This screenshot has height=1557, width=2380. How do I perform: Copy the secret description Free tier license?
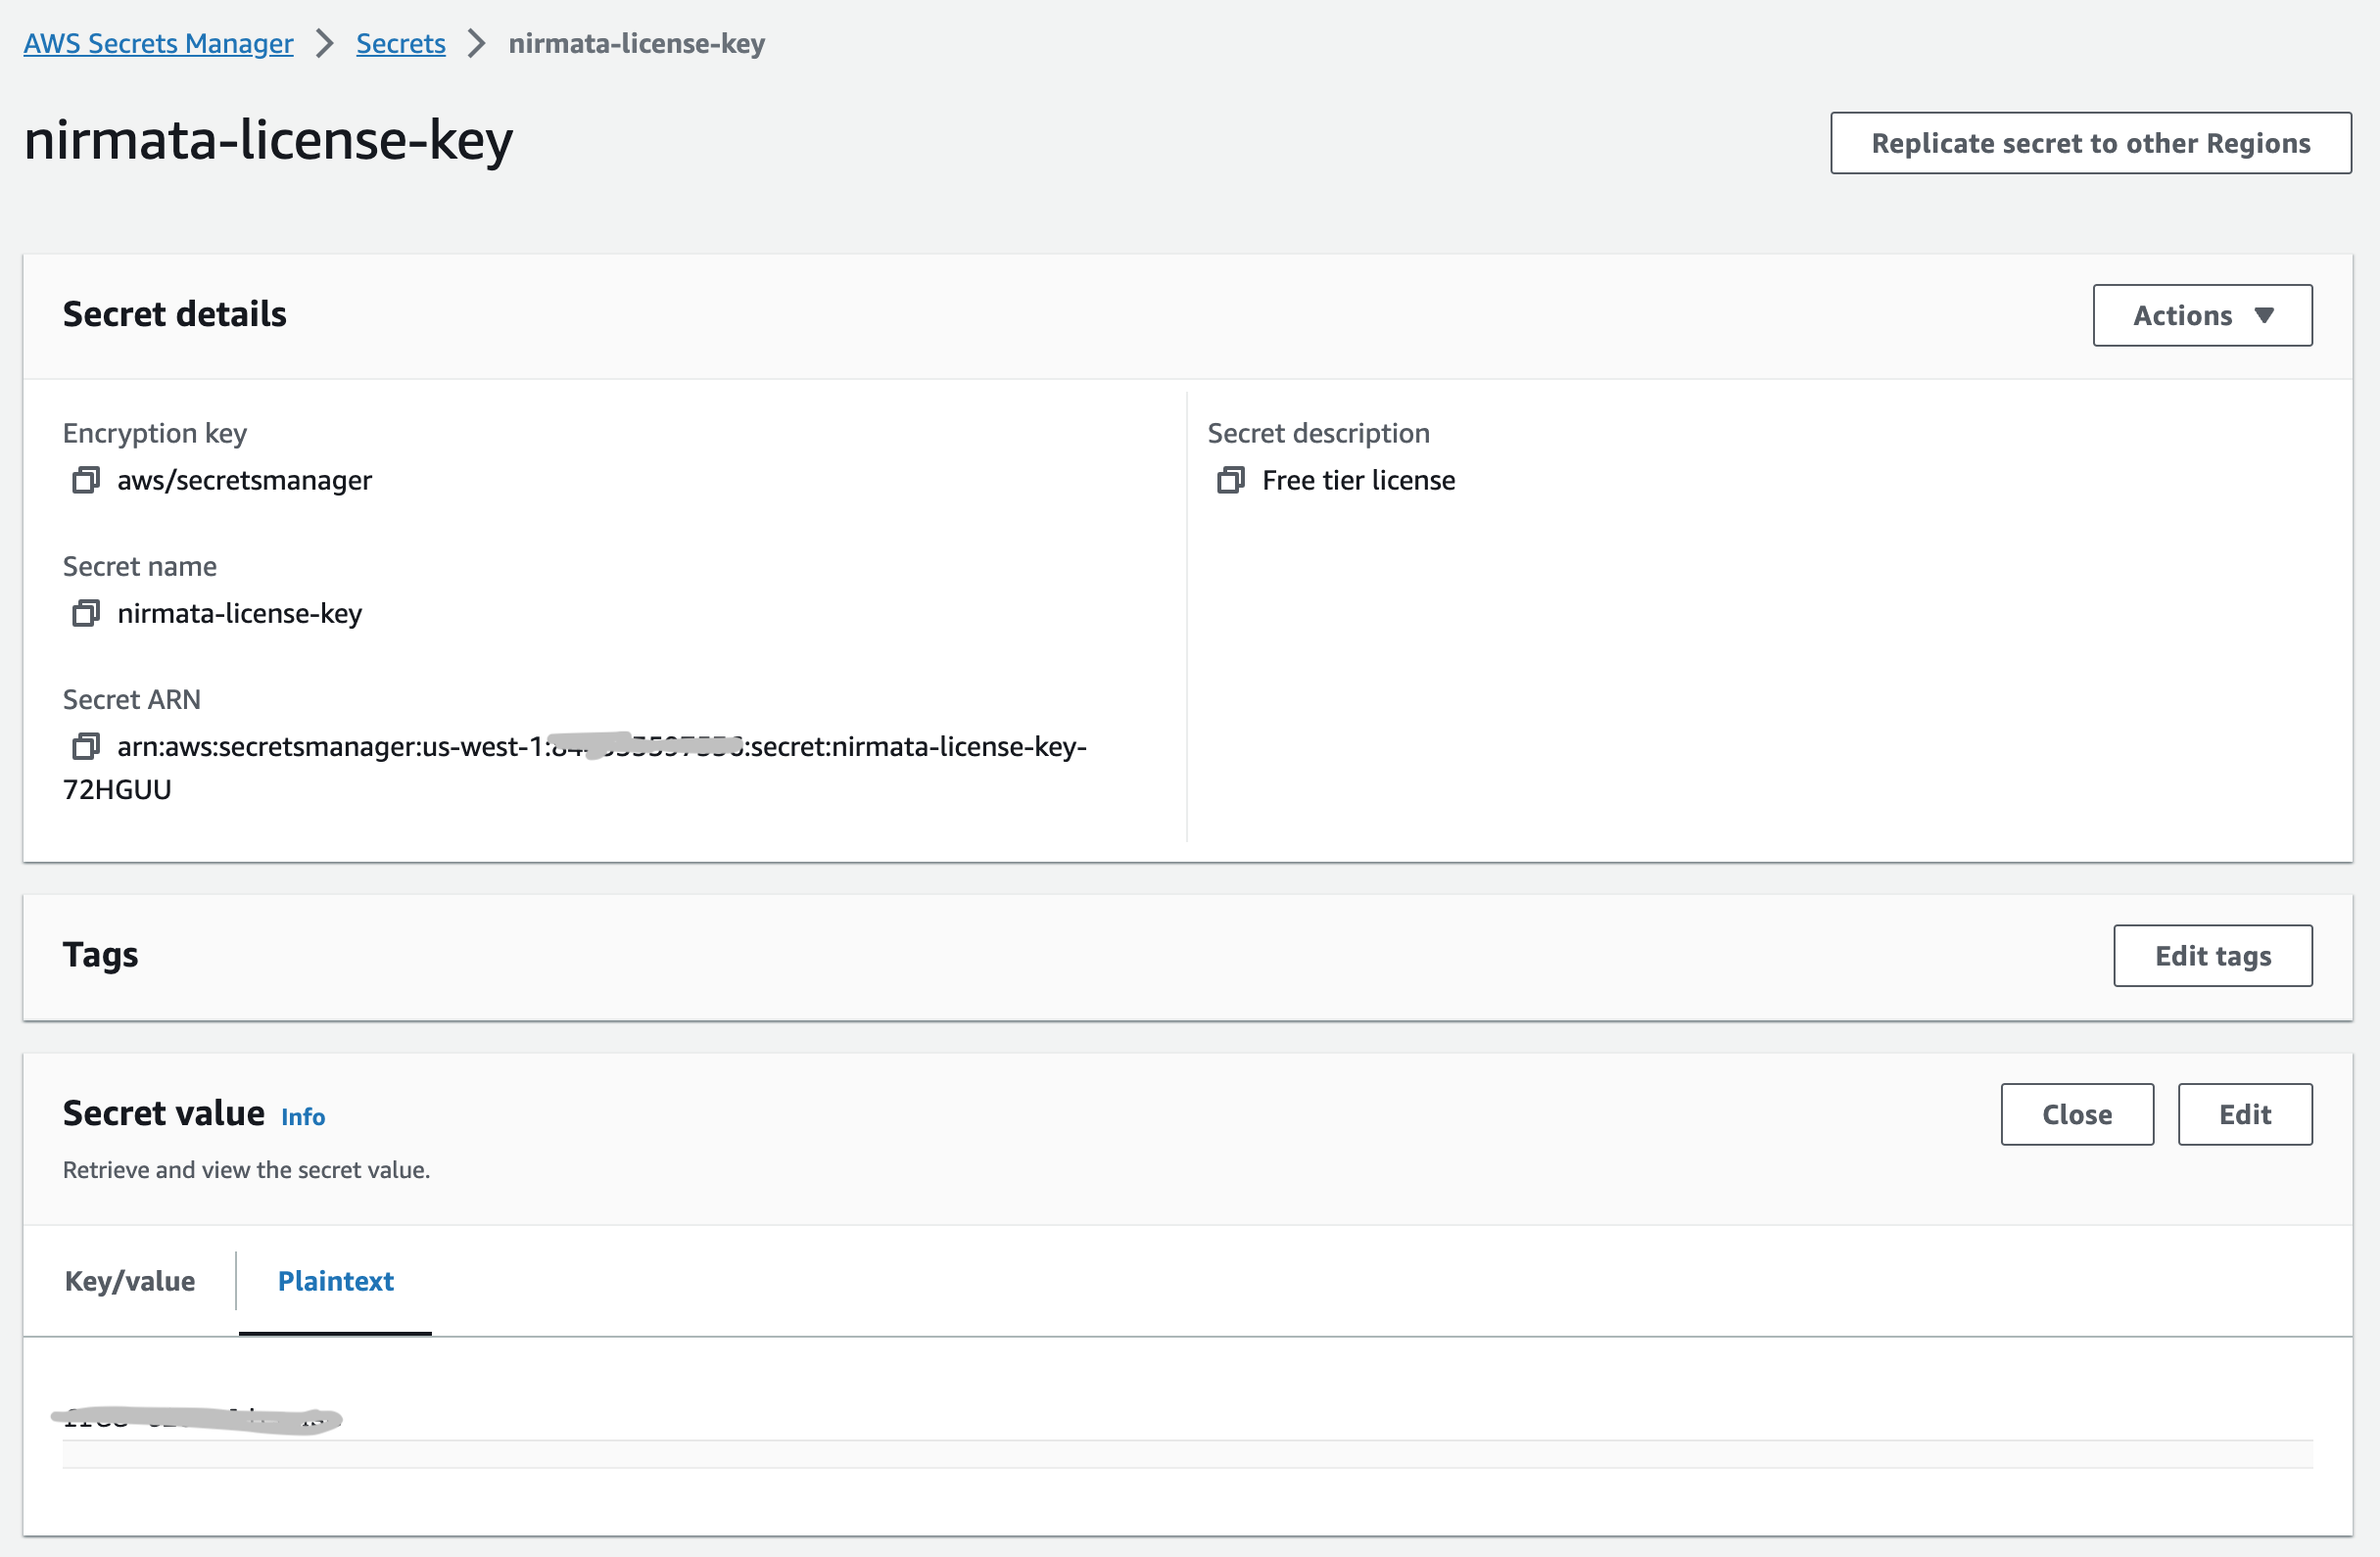(x=1230, y=480)
